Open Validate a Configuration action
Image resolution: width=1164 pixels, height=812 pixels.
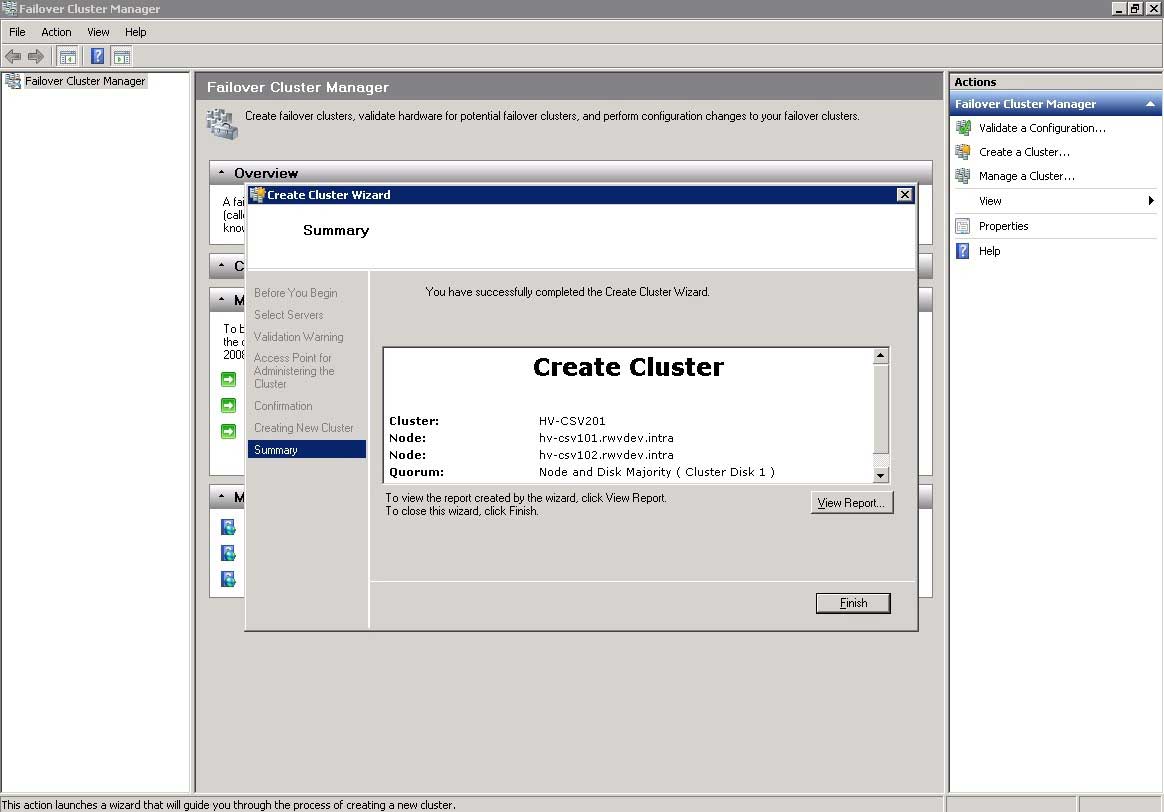coord(1042,128)
